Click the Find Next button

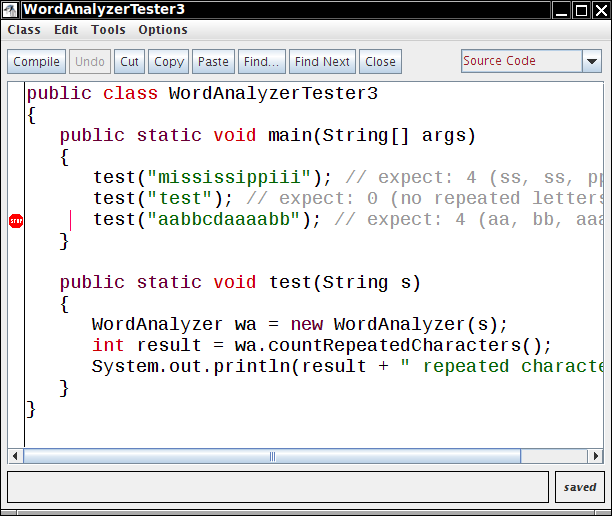[322, 62]
